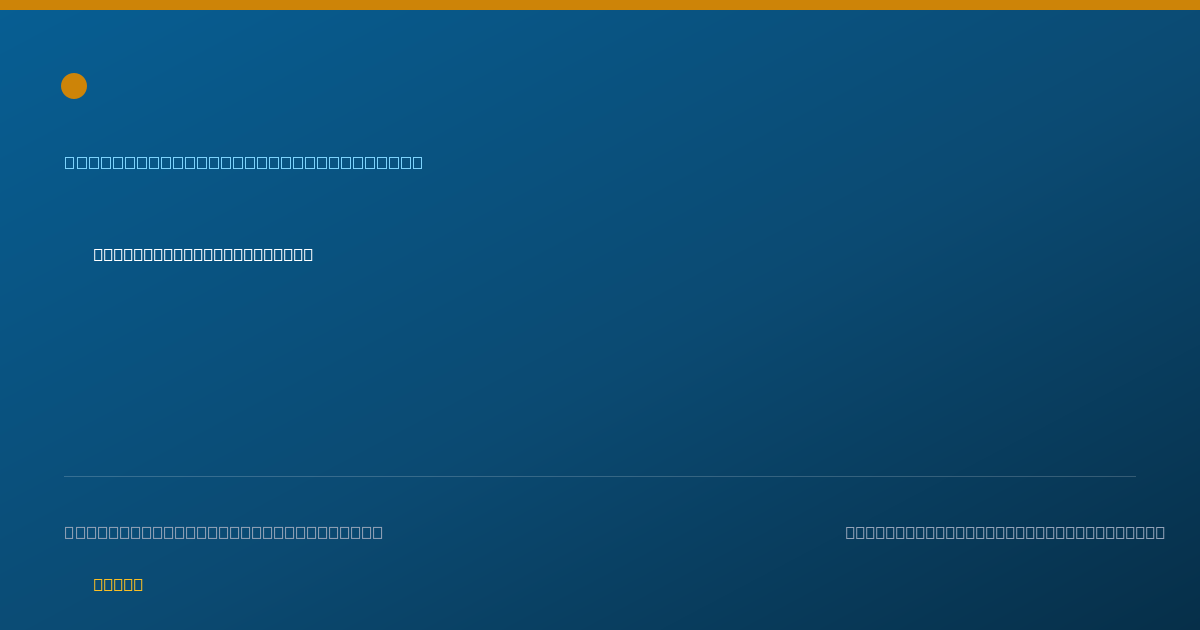Click the gray footer text on right
The width and height of the screenshot is (1200, 630).
coord(1005,532)
